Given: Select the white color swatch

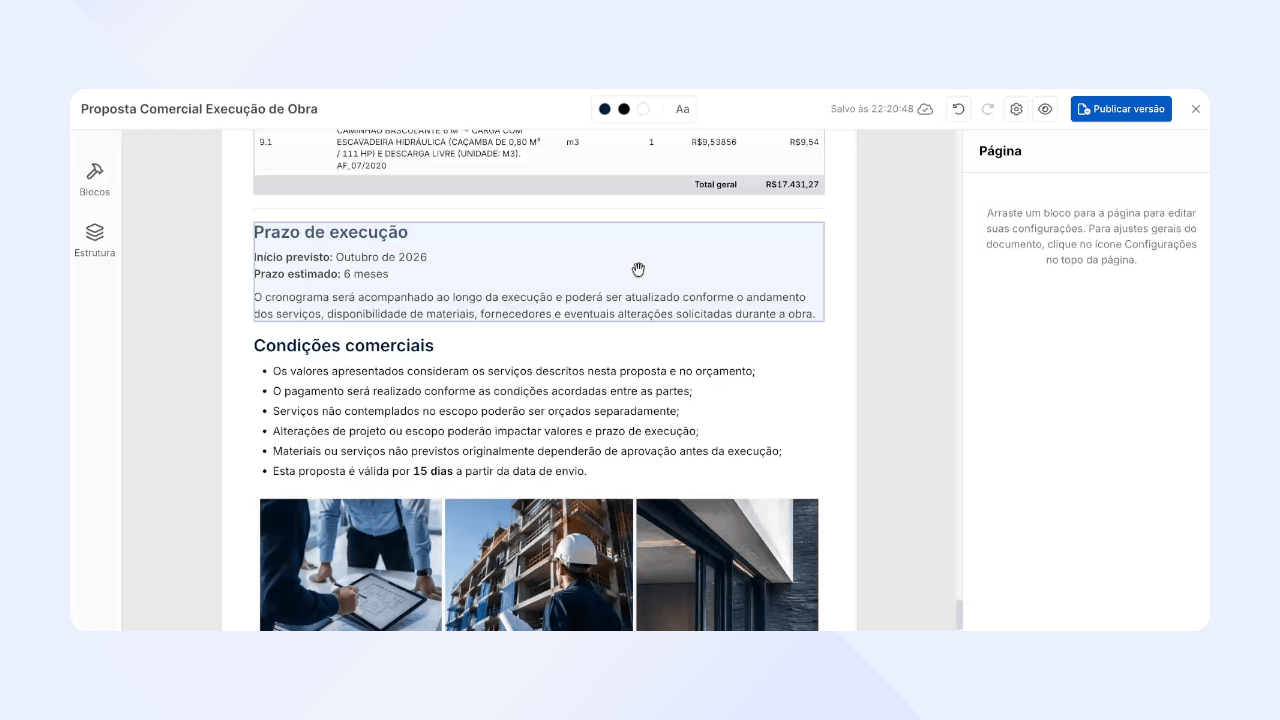Looking at the screenshot, I should [x=644, y=109].
